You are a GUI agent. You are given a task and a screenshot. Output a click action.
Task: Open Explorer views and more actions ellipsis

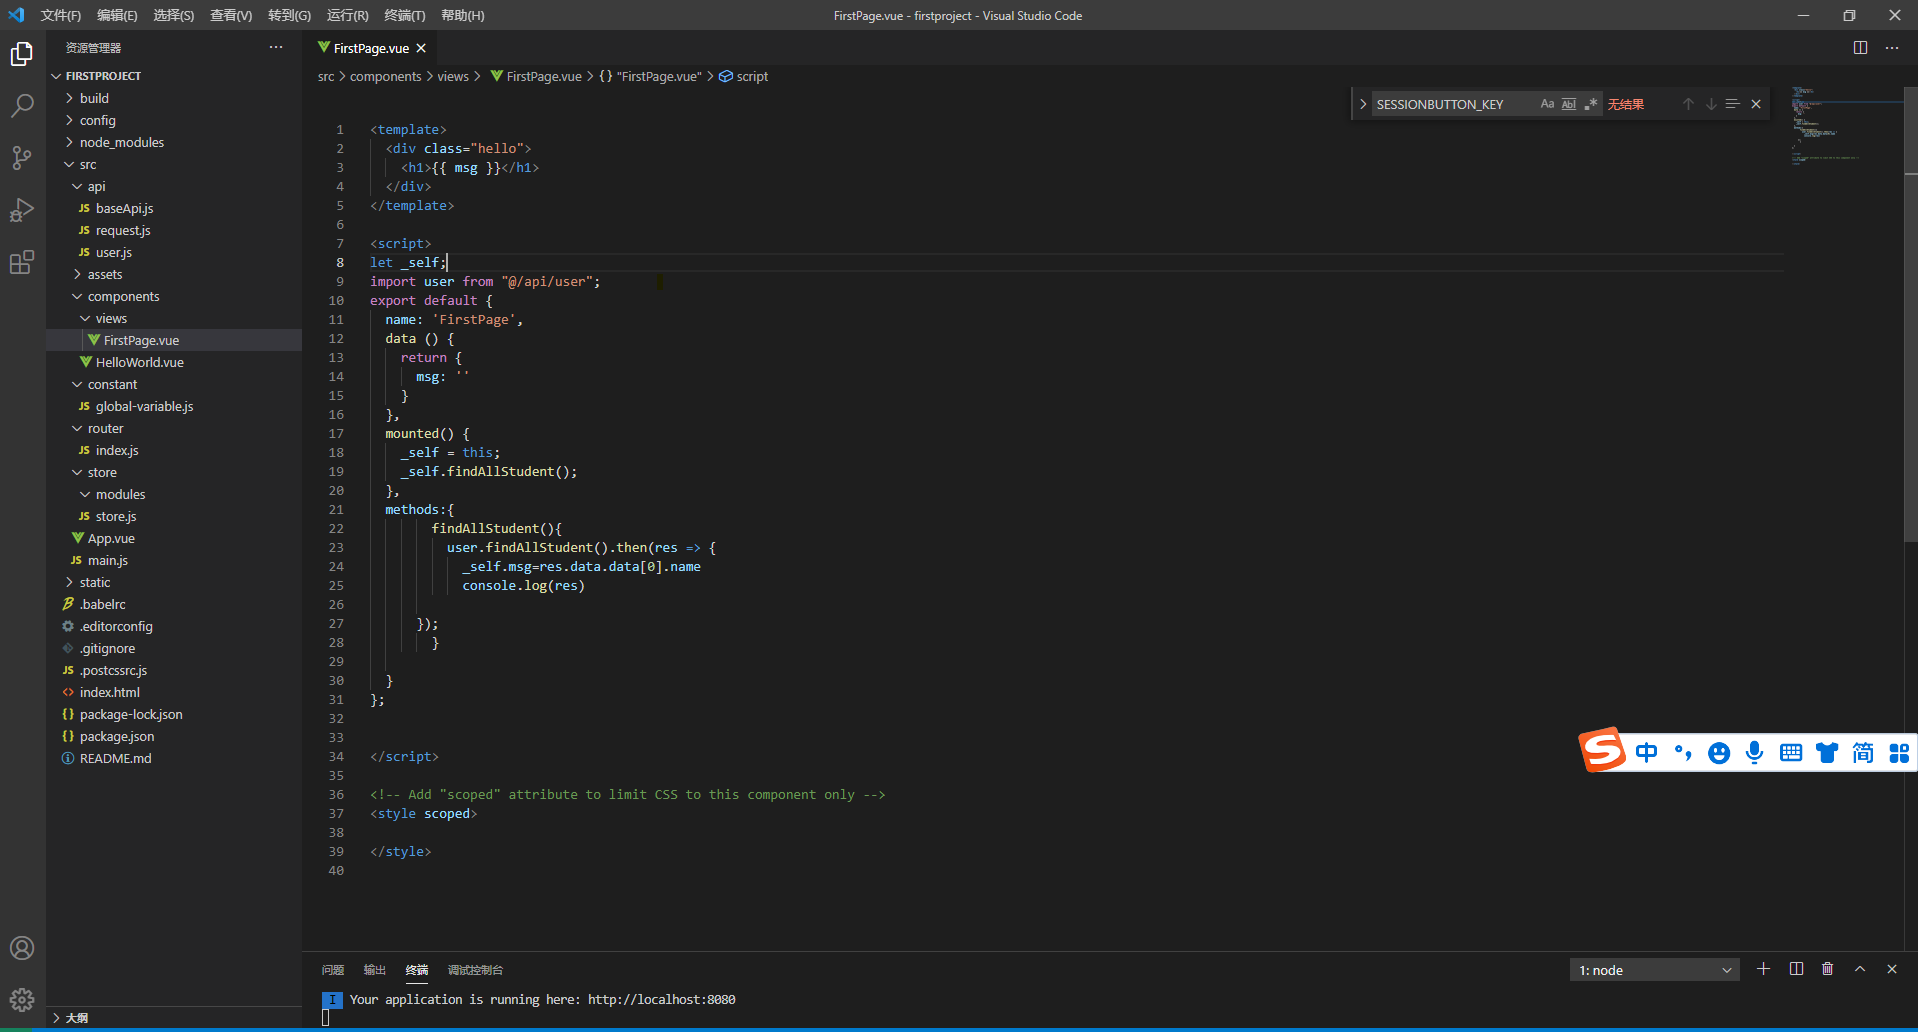[276, 48]
